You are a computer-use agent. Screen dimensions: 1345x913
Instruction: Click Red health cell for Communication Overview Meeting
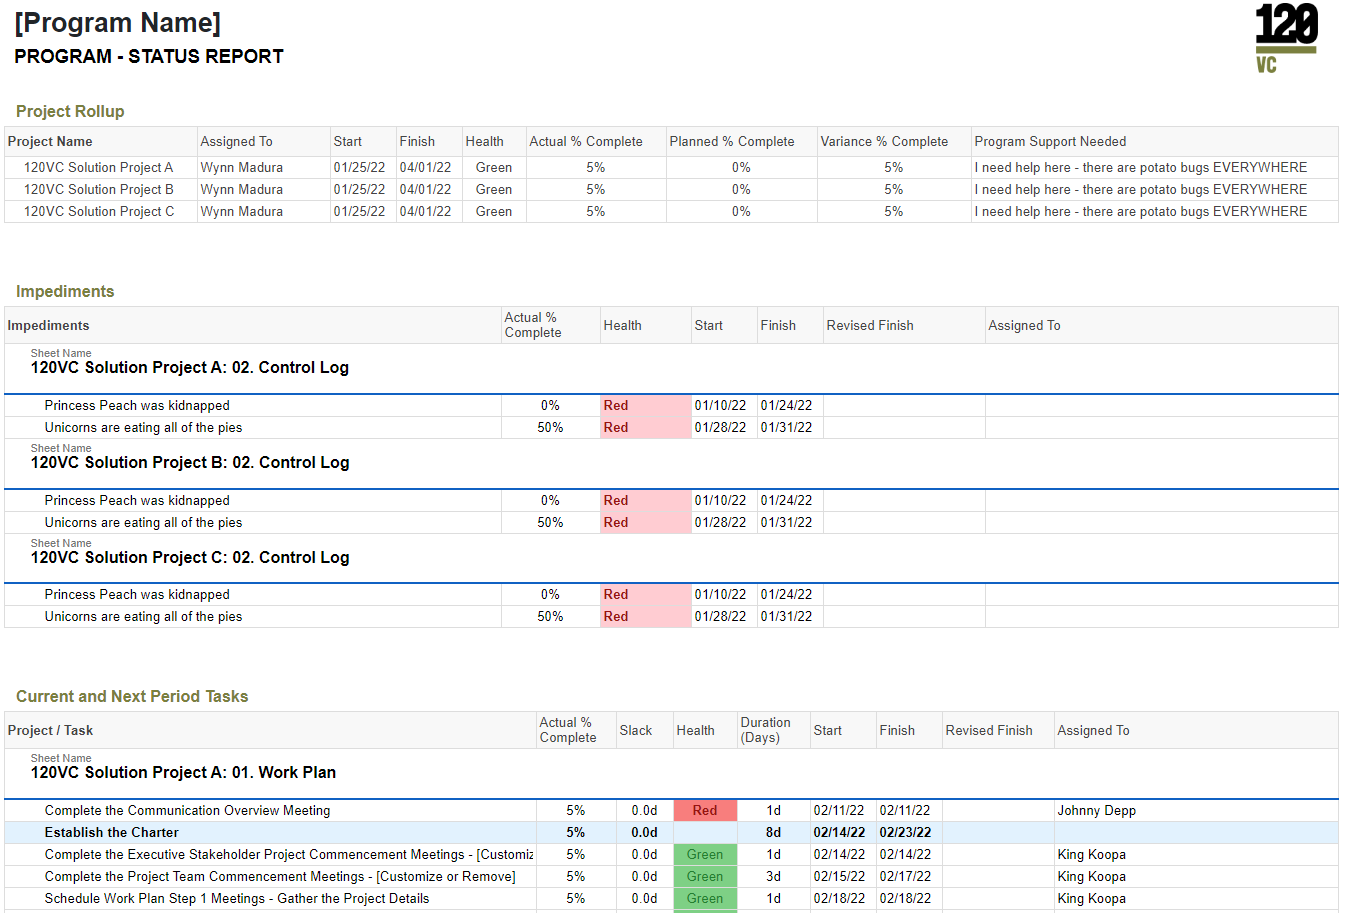(x=705, y=811)
